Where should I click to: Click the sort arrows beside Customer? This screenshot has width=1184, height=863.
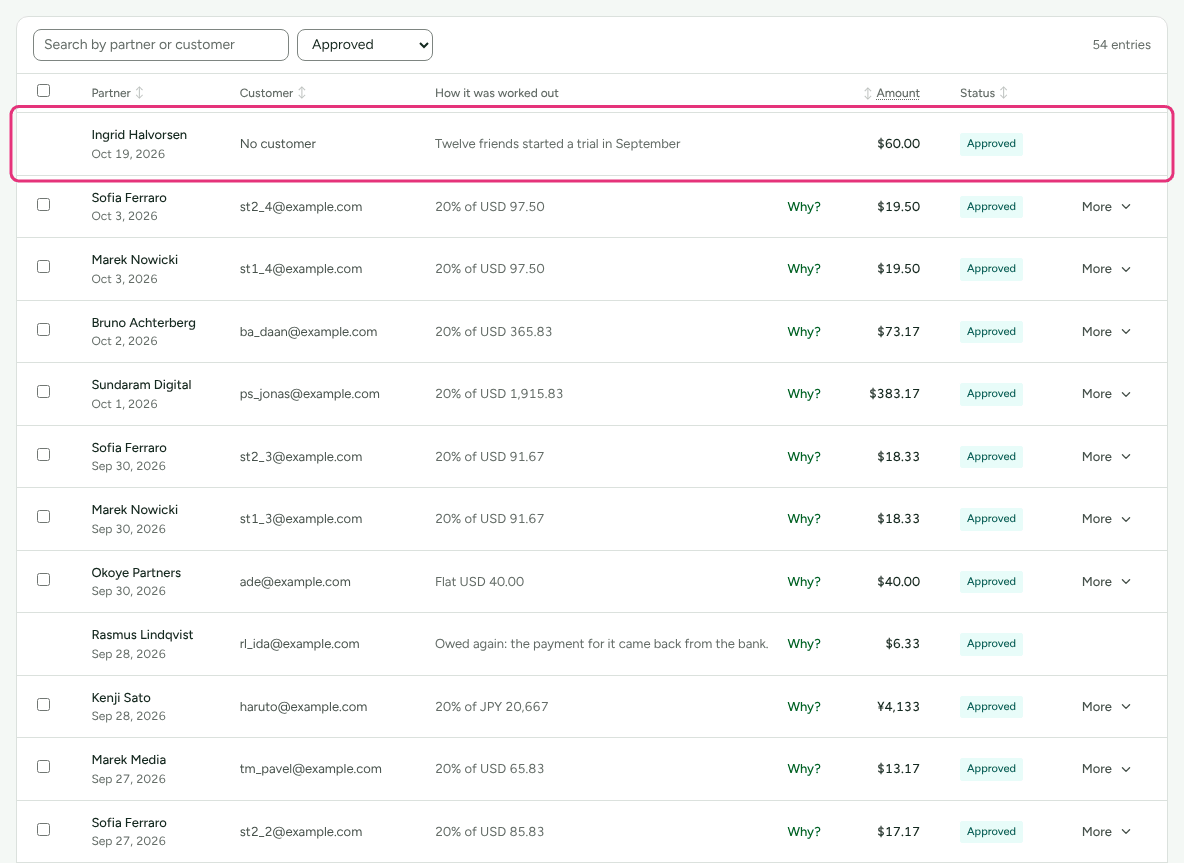tap(302, 93)
